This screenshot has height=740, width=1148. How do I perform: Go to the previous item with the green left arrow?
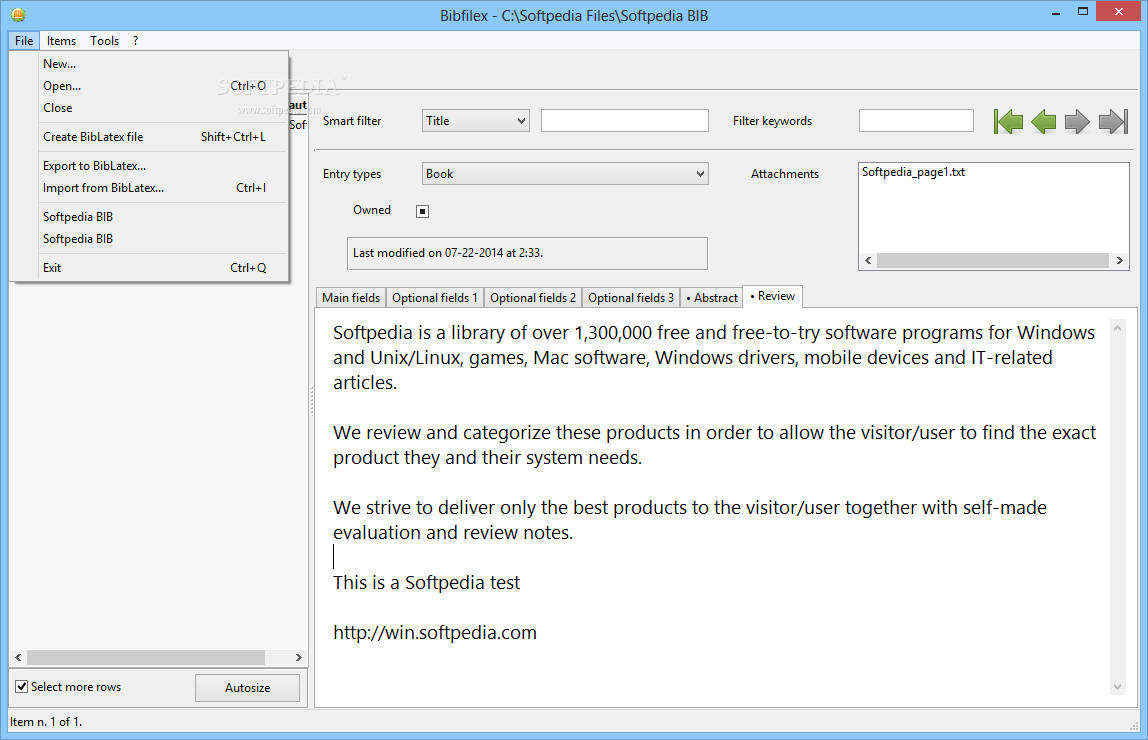pos(1043,122)
